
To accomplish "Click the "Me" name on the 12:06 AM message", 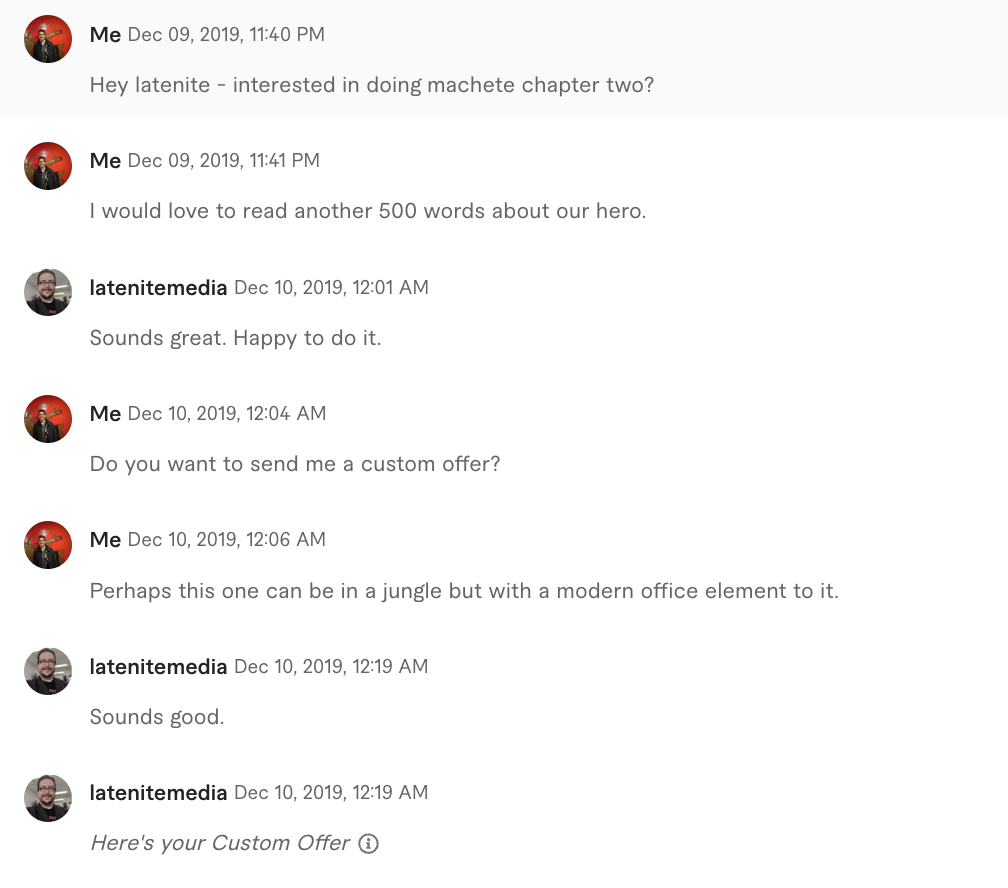I will (105, 540).
